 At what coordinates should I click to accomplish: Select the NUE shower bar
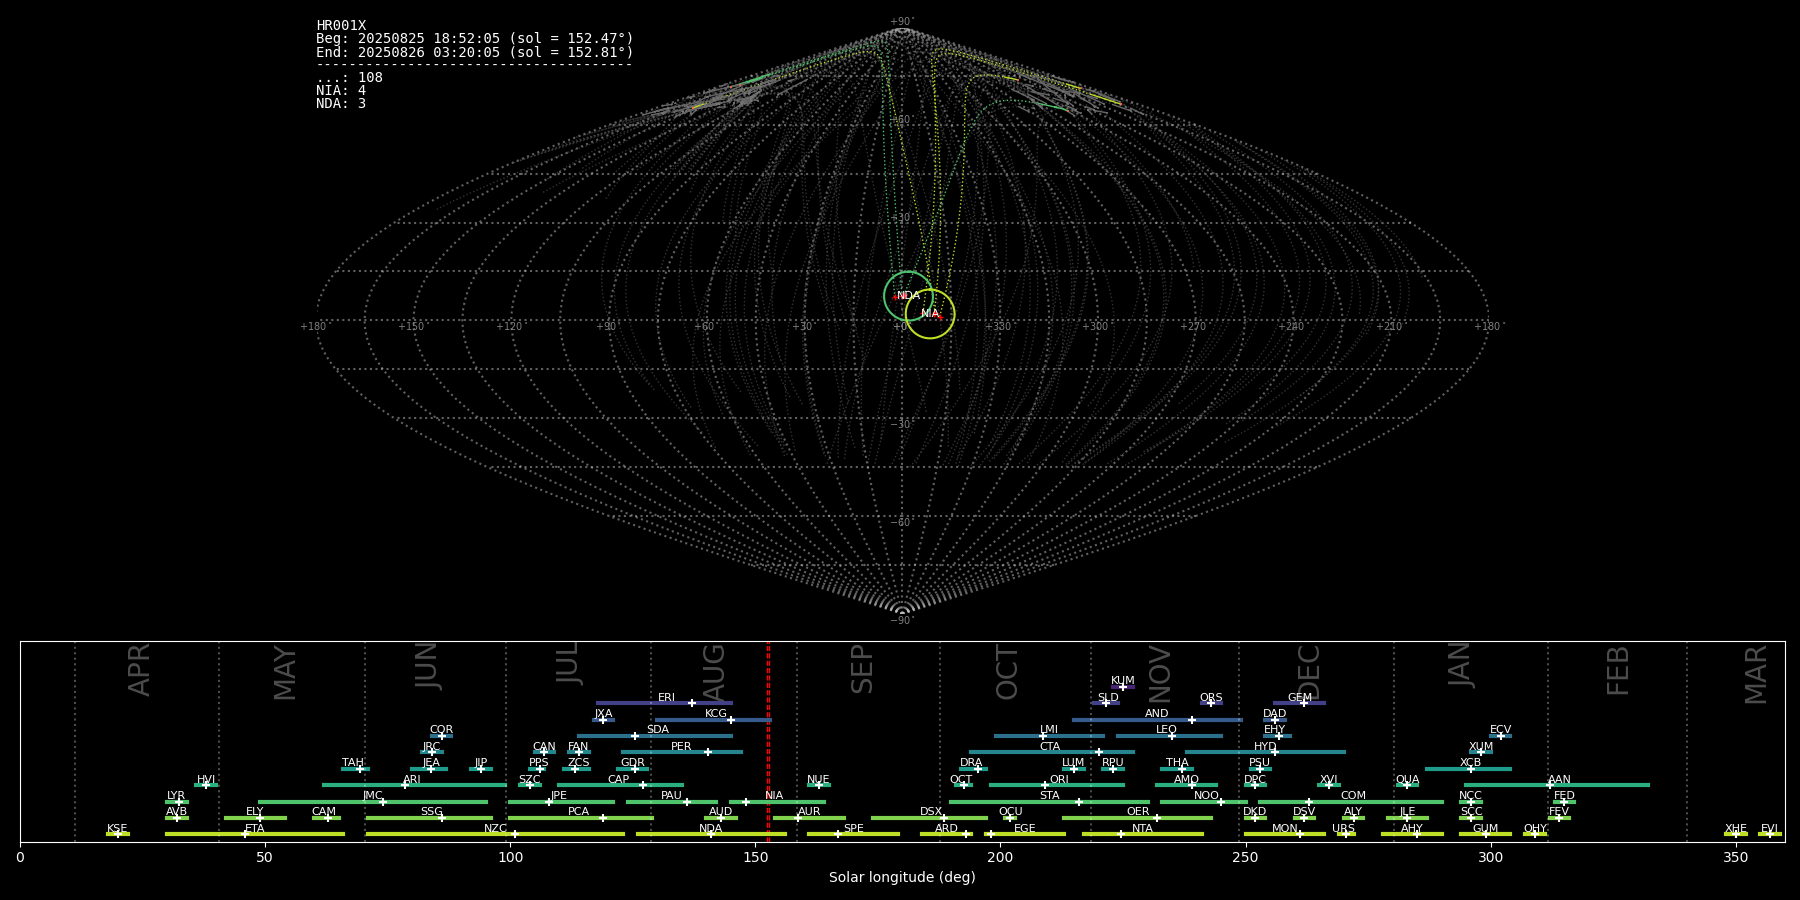pyautogui.click(x=819, y=785)
